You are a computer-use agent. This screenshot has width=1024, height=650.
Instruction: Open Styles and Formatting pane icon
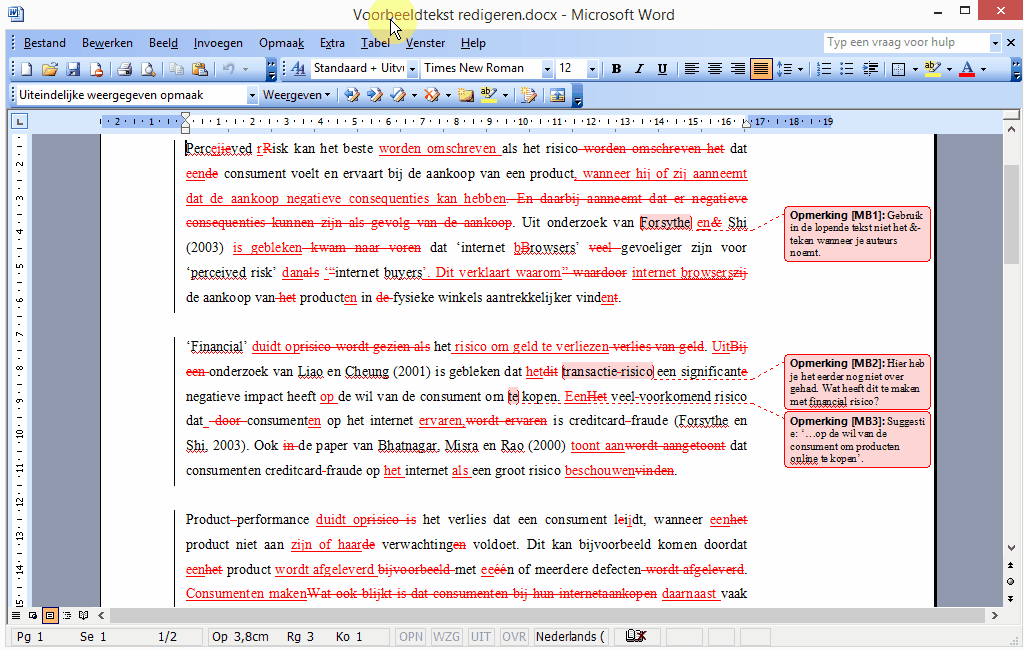click(x=298, y=69)
